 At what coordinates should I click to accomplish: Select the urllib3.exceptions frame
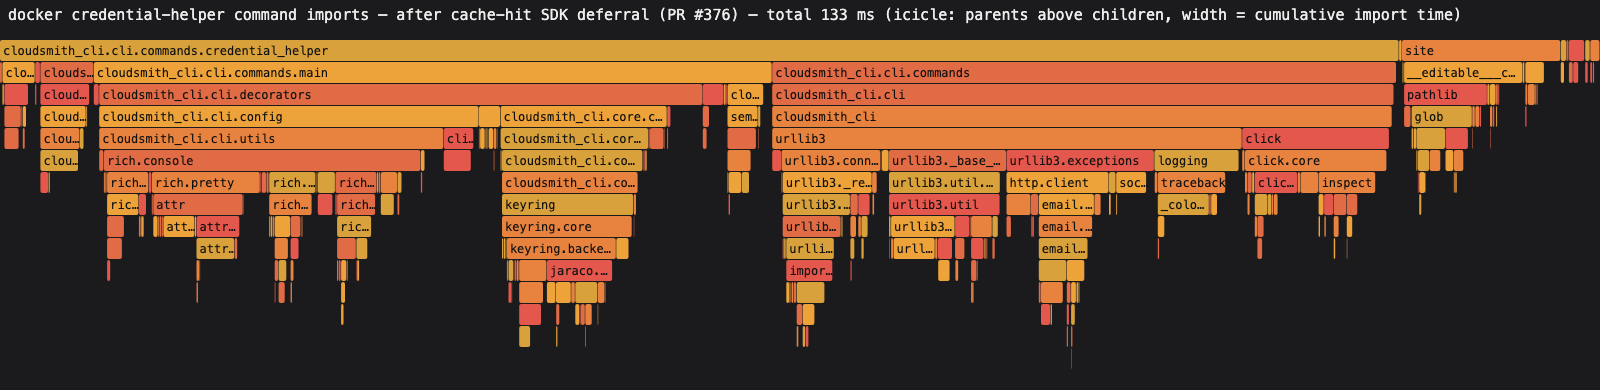(x=1079, y=161)
